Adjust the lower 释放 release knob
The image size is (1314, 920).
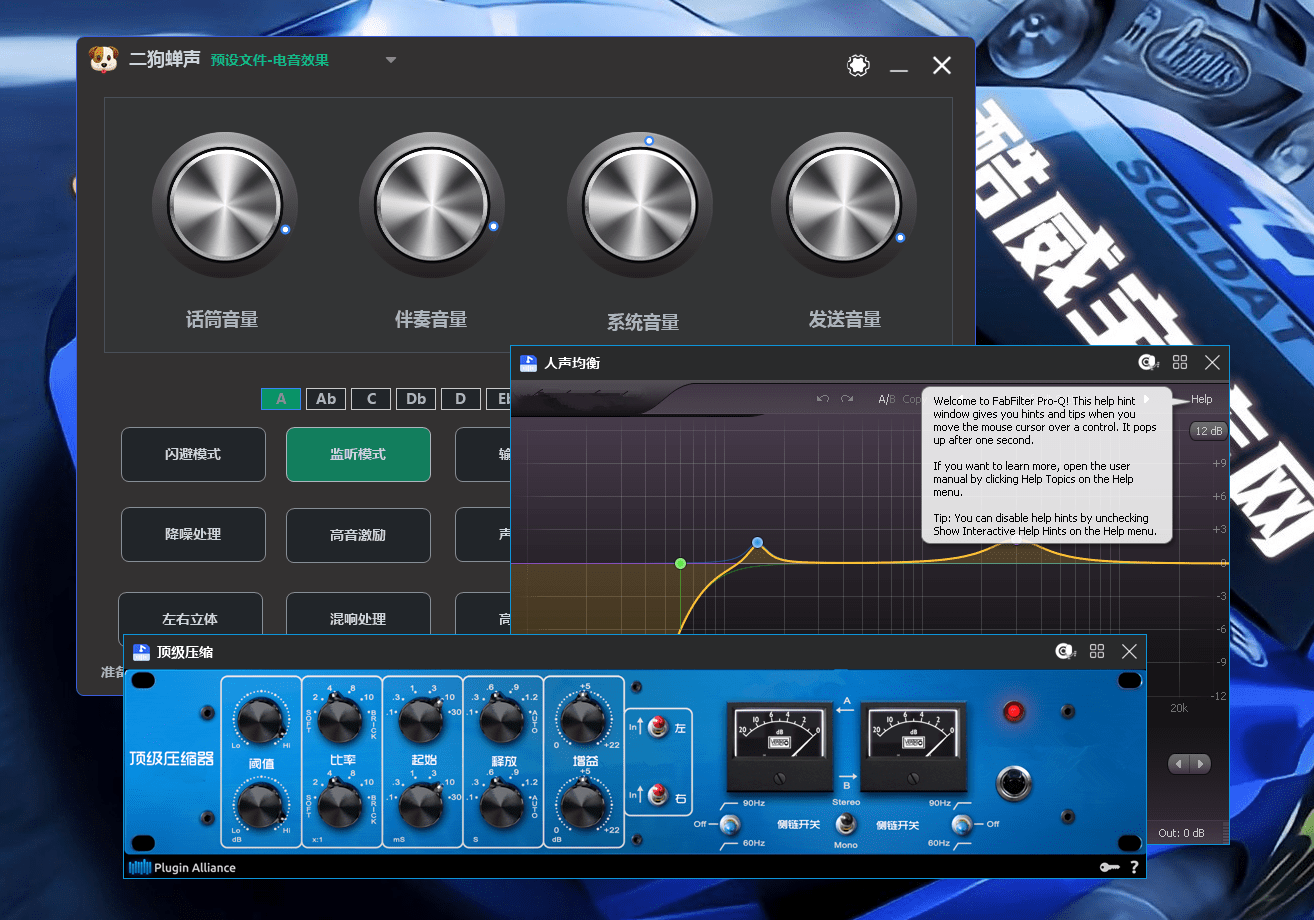[502, 805]
